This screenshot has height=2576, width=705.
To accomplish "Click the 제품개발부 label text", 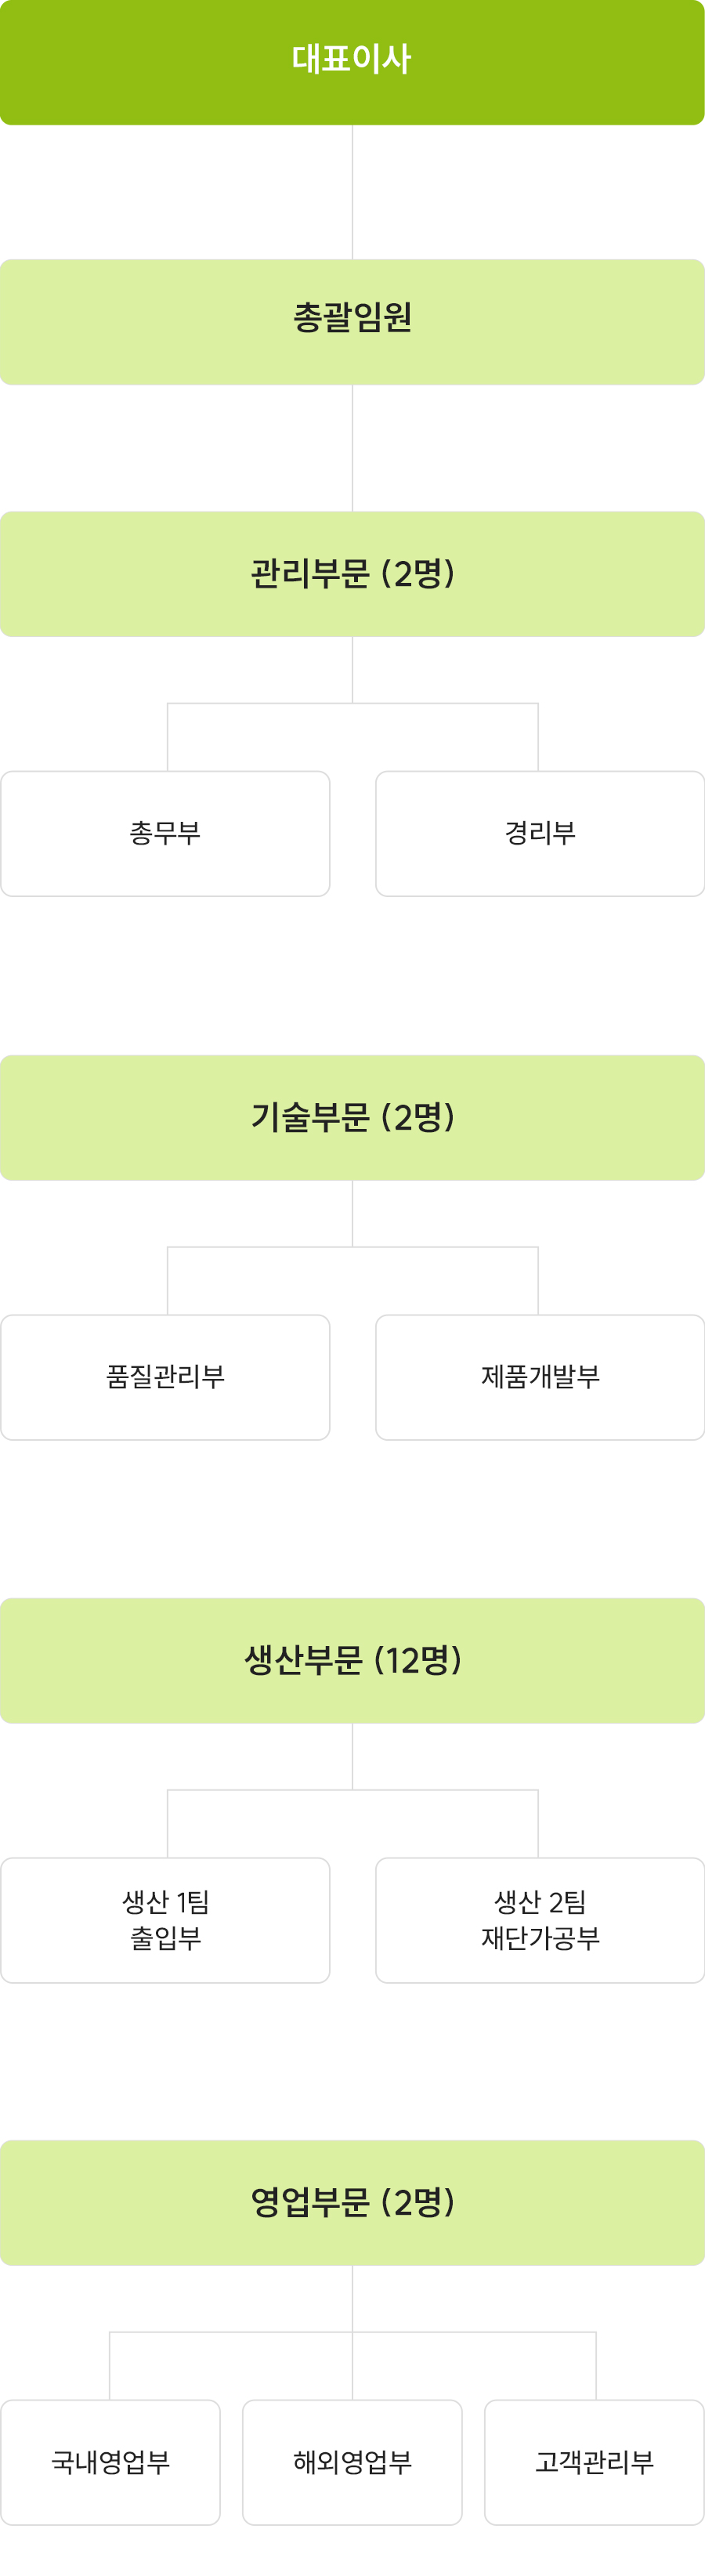I will (x=540, y=1377).
